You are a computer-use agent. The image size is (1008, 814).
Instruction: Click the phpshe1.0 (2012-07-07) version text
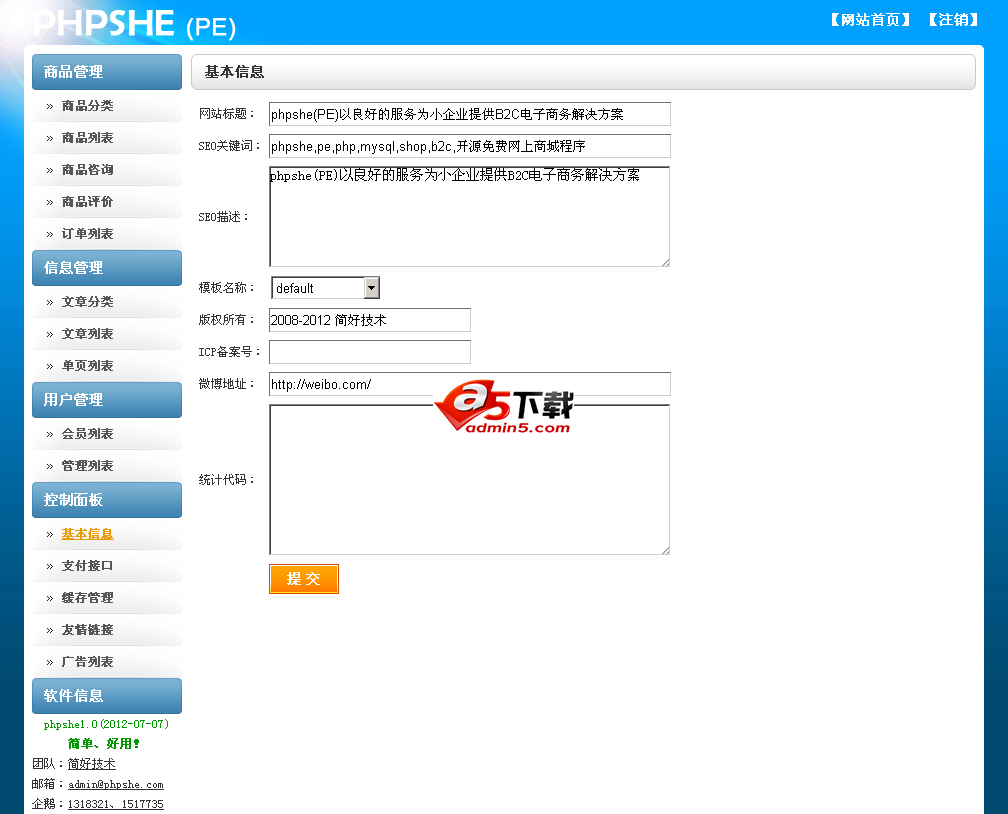pos(106,725)
